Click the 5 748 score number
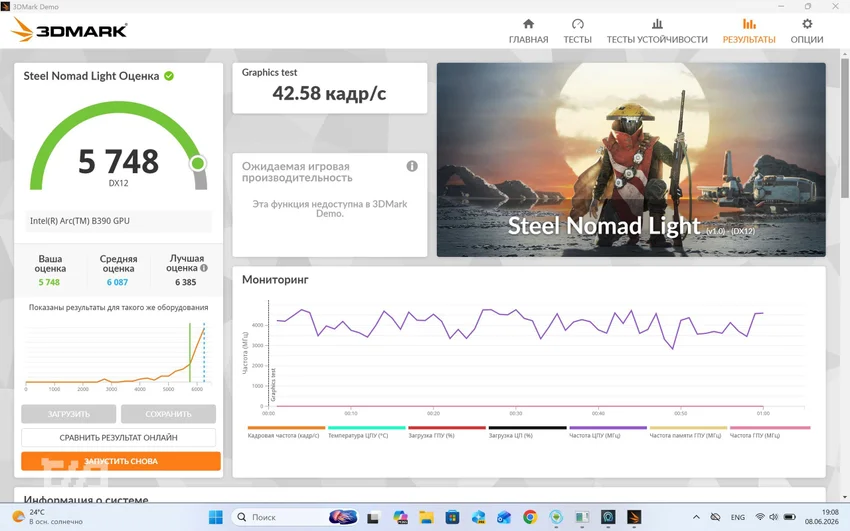 click(118, 161)
